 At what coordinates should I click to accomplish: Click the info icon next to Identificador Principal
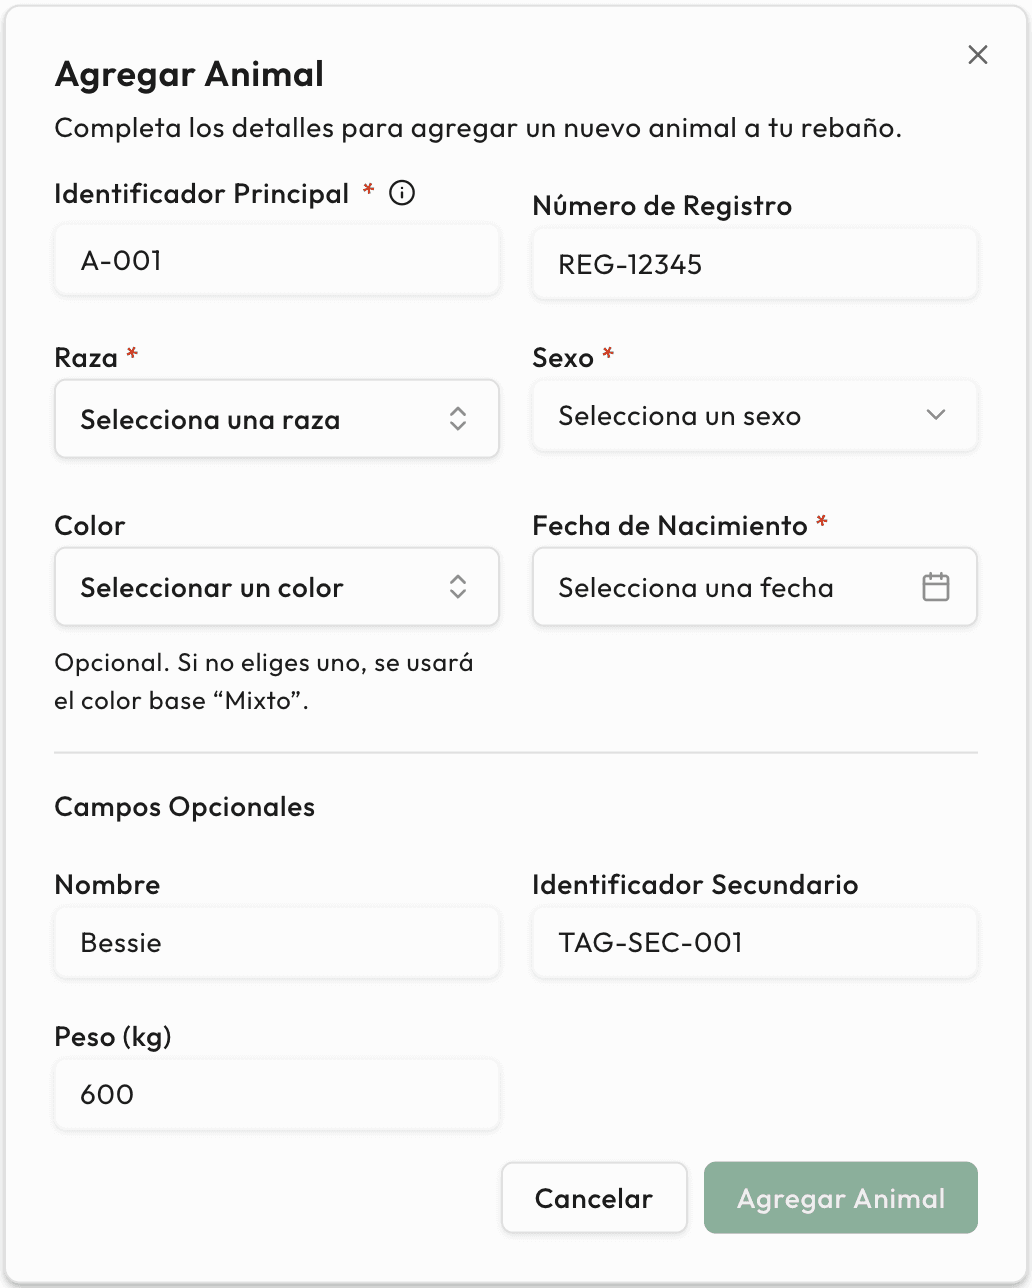(401, 193)
